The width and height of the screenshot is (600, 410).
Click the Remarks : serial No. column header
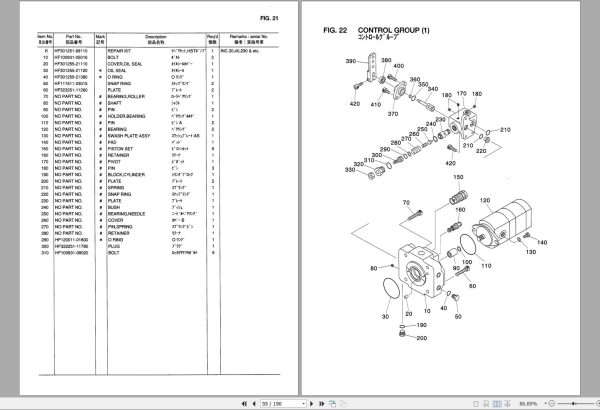[x=249, y=39]
